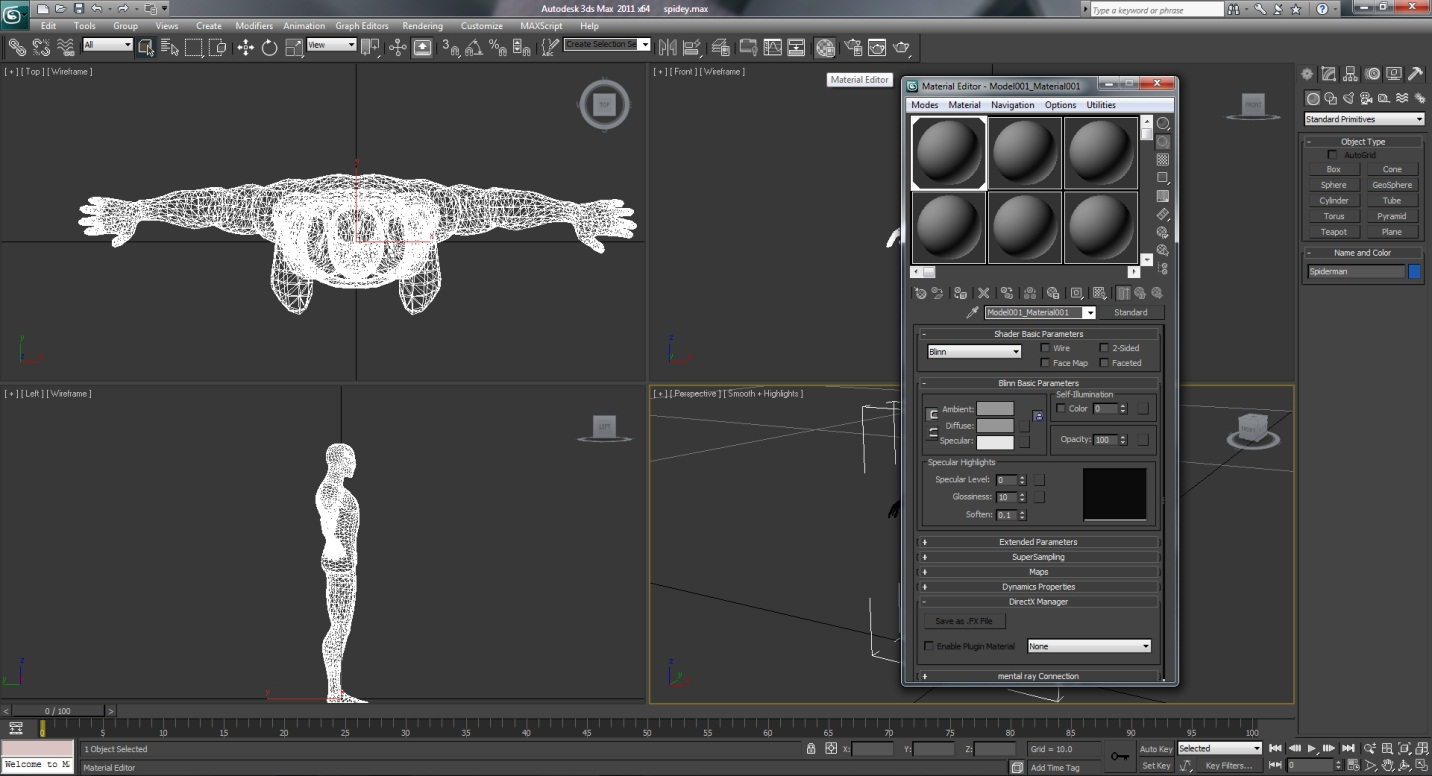Click the Teapot primitive button
This screenshot has height=776, width=1432.
point(1333,232)
